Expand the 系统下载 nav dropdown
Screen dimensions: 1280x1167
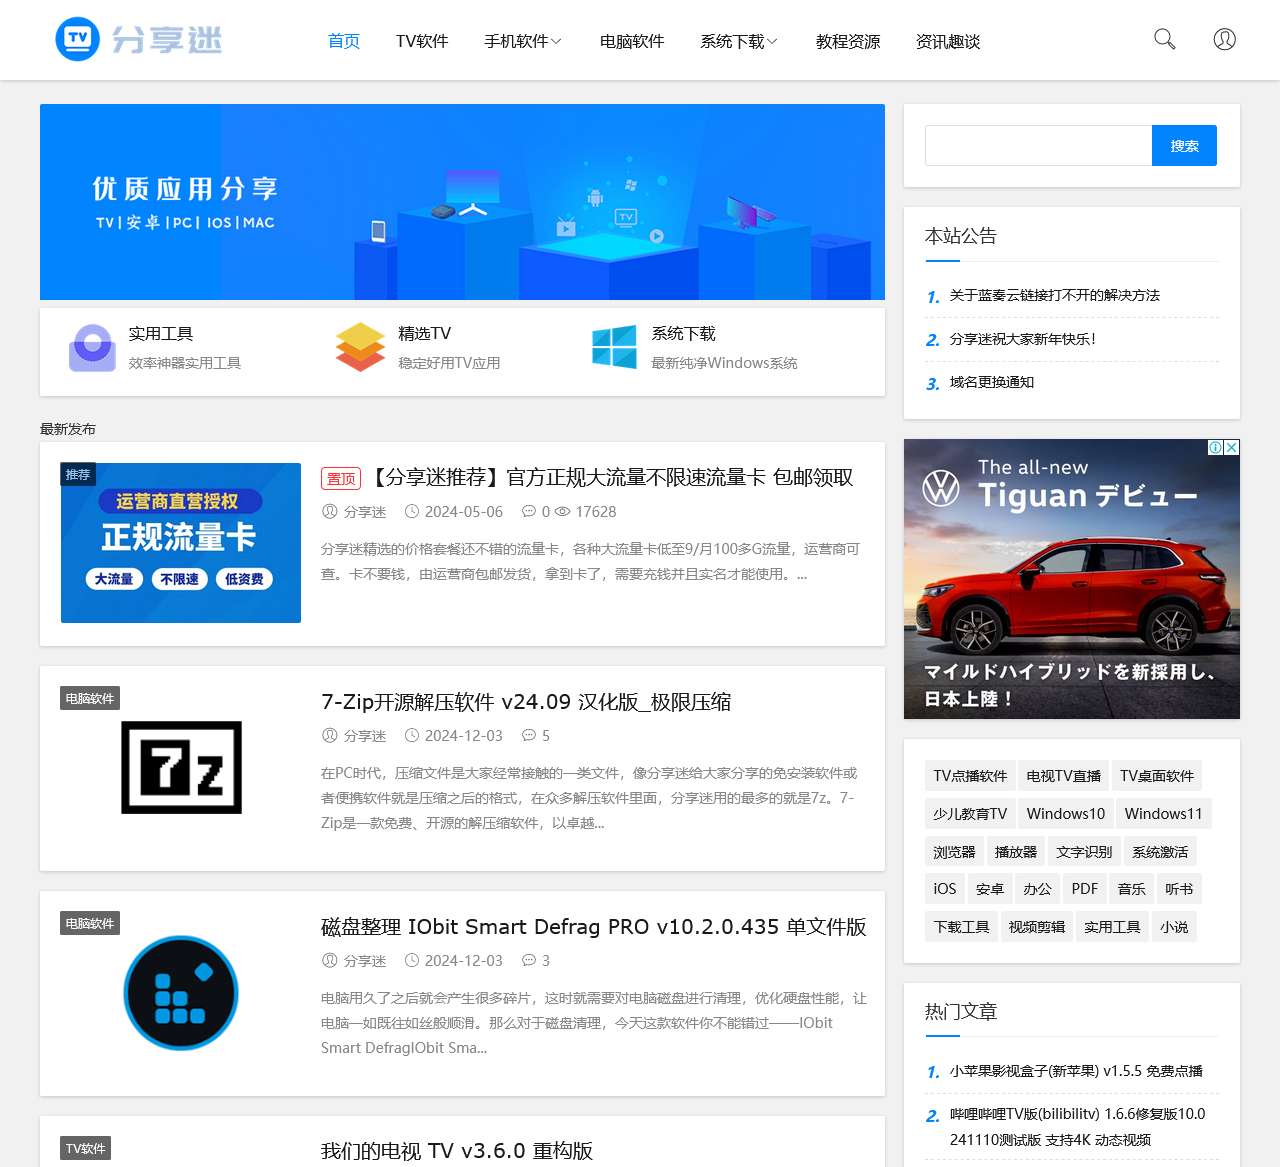[738, 41]
